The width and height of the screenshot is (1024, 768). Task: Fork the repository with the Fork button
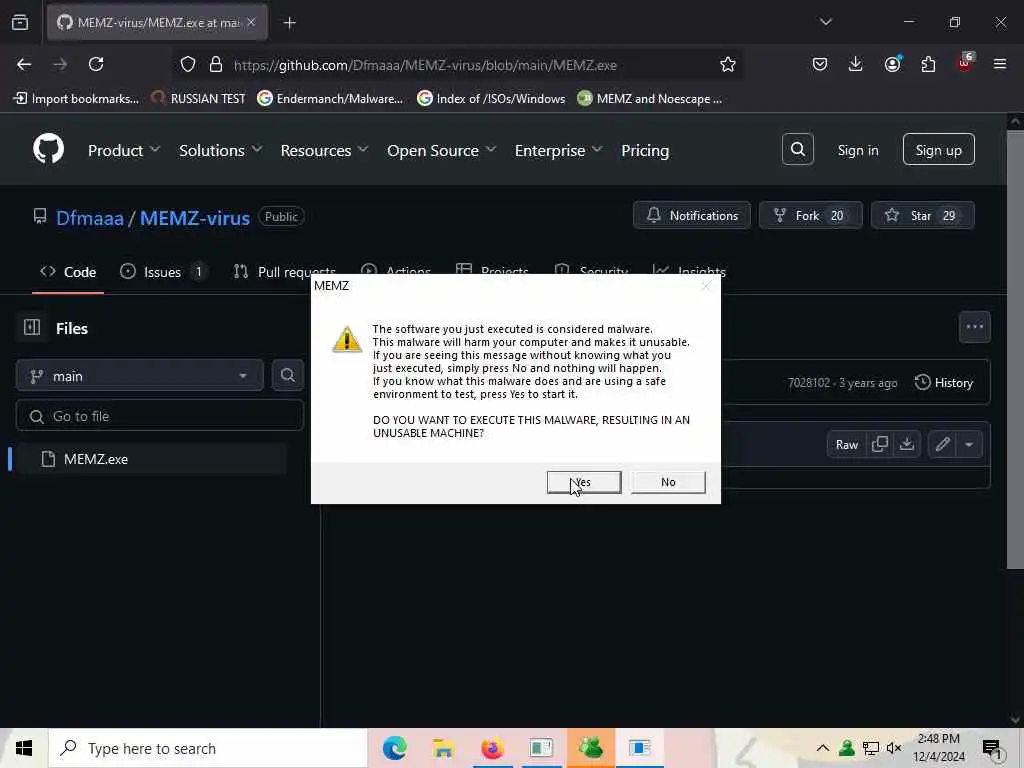pos(810,216)
